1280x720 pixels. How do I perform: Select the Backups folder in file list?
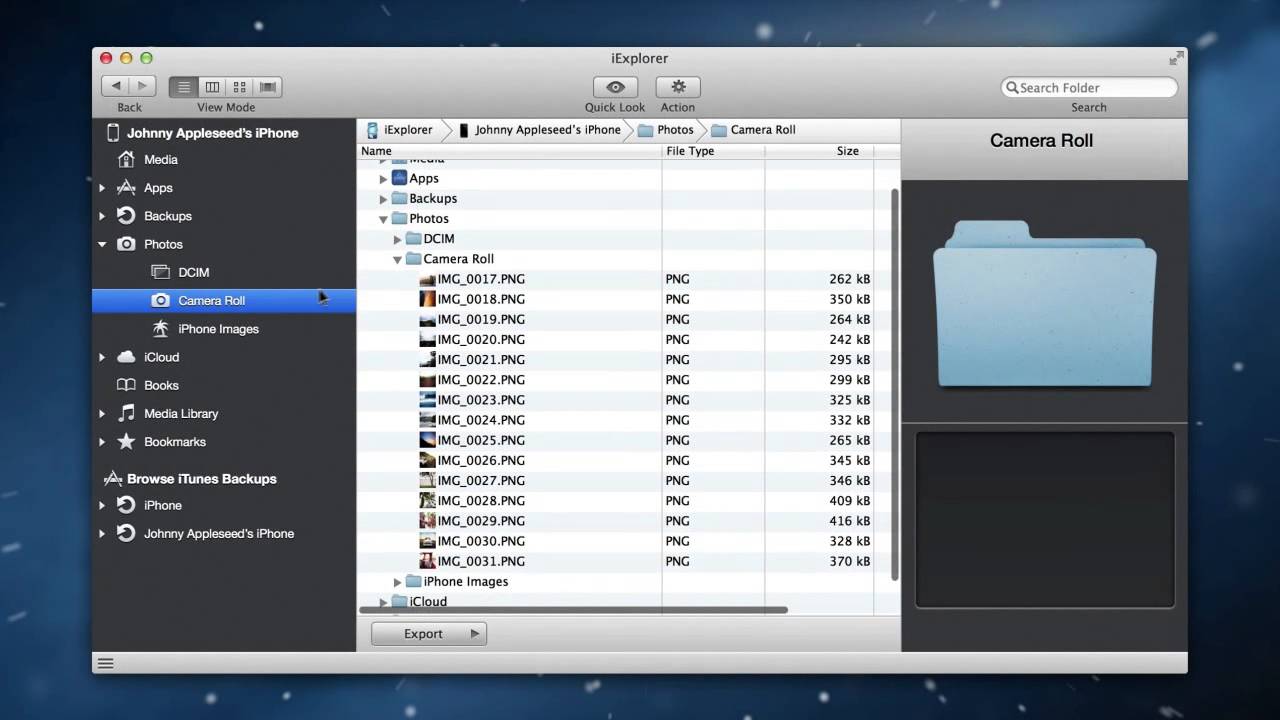tap(433, 198)
